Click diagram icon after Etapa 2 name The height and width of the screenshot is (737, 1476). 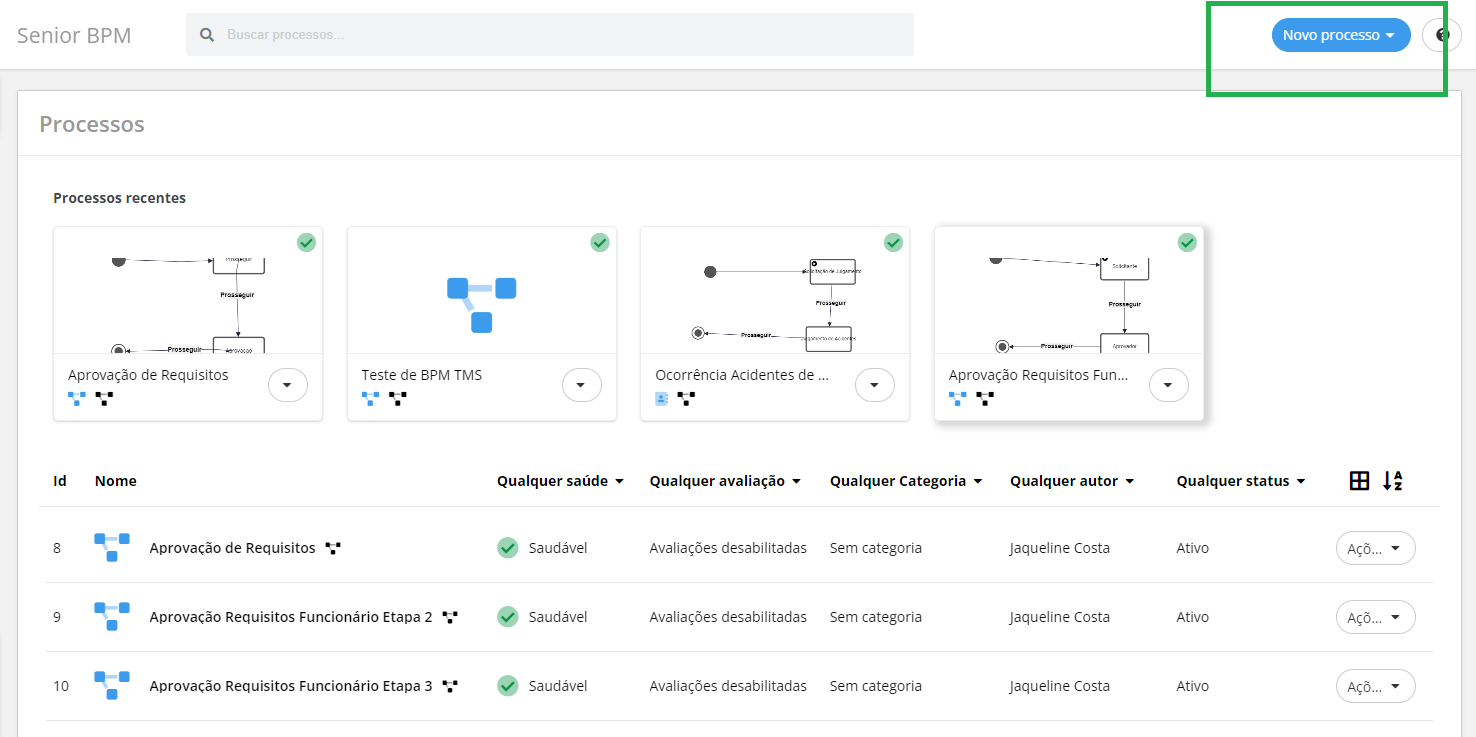point(450,618)
